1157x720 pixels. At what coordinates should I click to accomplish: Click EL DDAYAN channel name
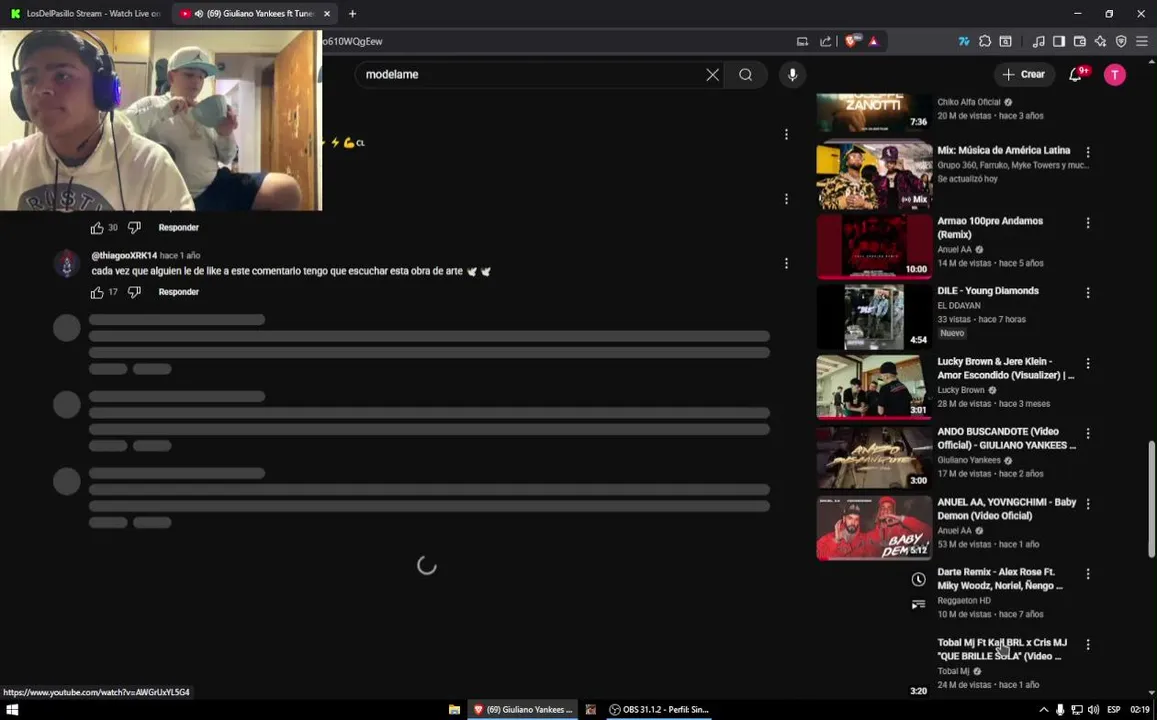pos(959,305)
